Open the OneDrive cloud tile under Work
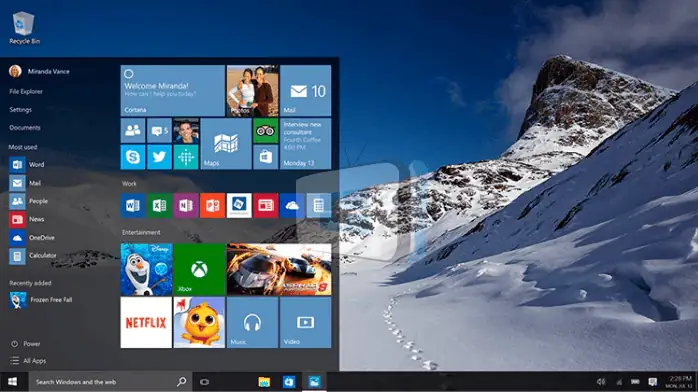Image resolution: width=698 pixels, height=392 pixels. (292, 206)
